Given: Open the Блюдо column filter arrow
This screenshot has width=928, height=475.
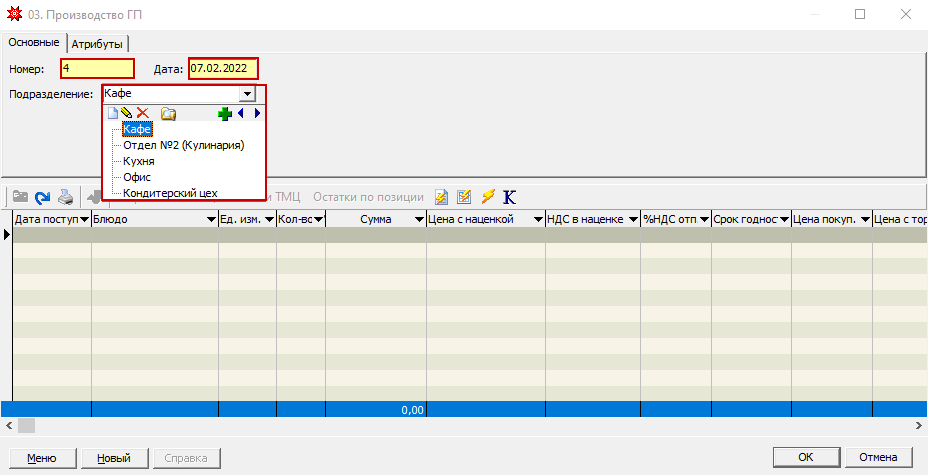Looking at the screenshot, I should click(211, 219).
